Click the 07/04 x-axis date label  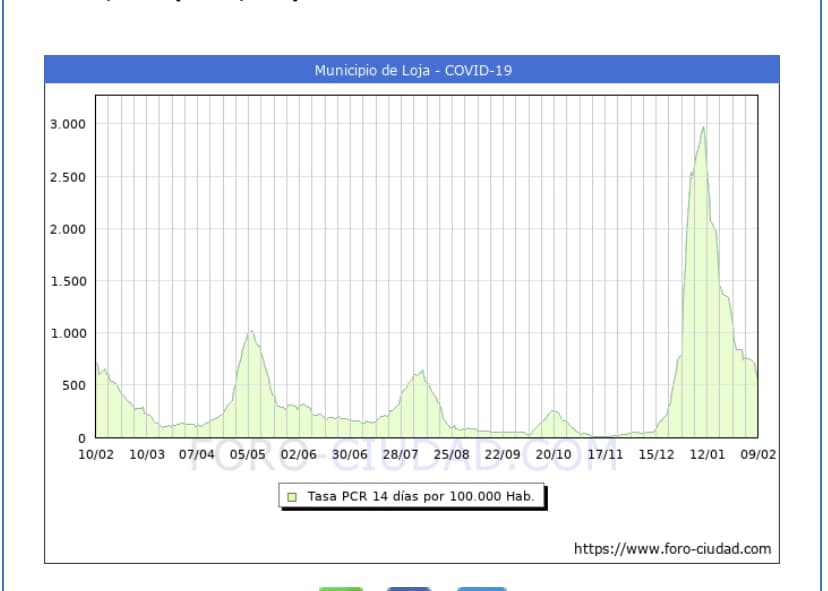(197, 454)
